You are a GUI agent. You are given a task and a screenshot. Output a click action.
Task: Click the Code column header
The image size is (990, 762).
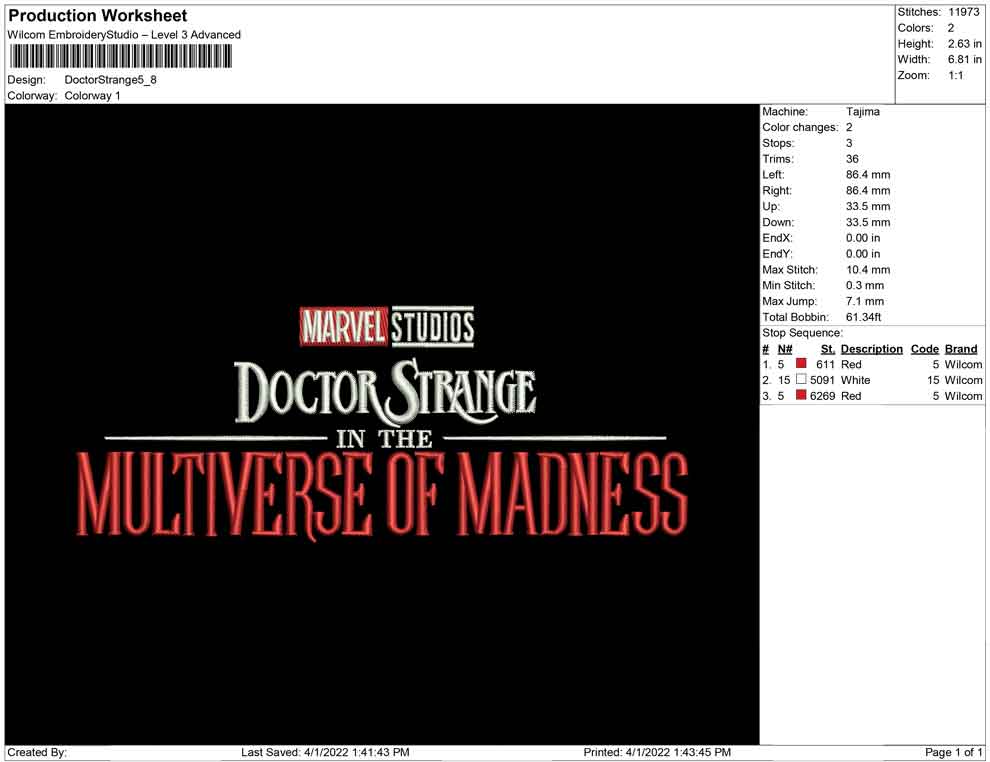click(924, 349)
